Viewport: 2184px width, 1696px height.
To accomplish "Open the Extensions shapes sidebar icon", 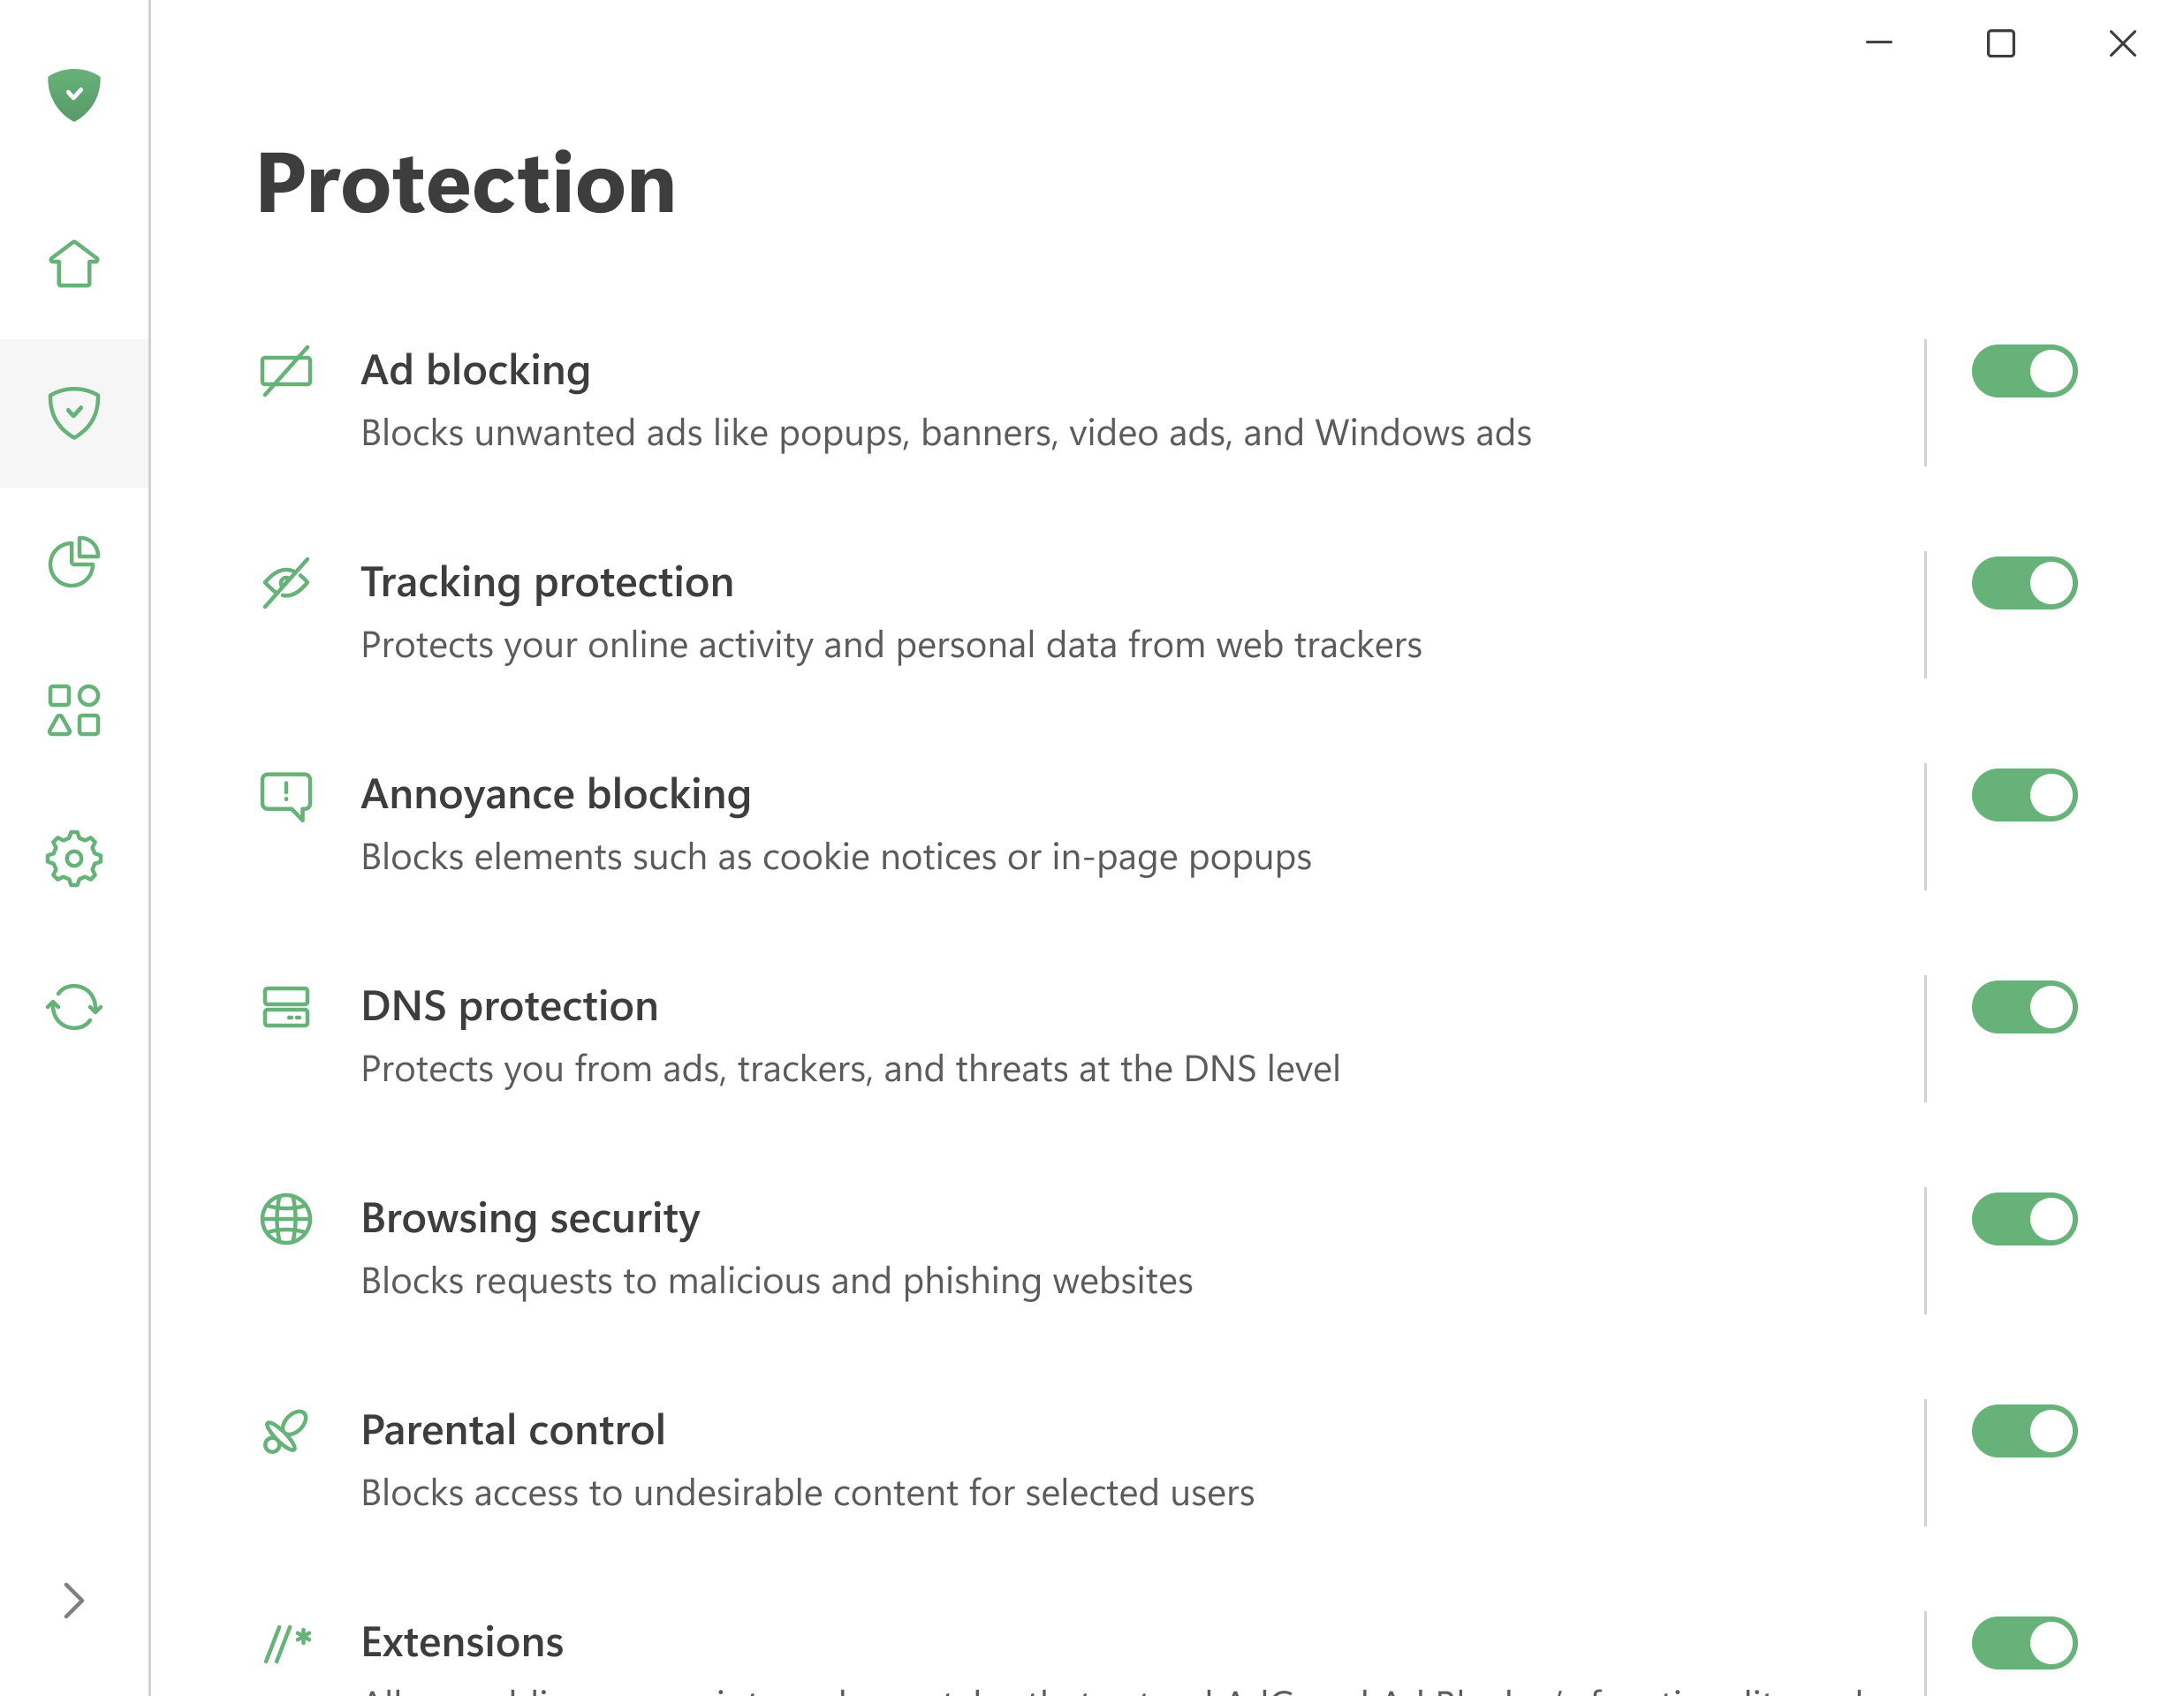I will click(x=74, y=710).
